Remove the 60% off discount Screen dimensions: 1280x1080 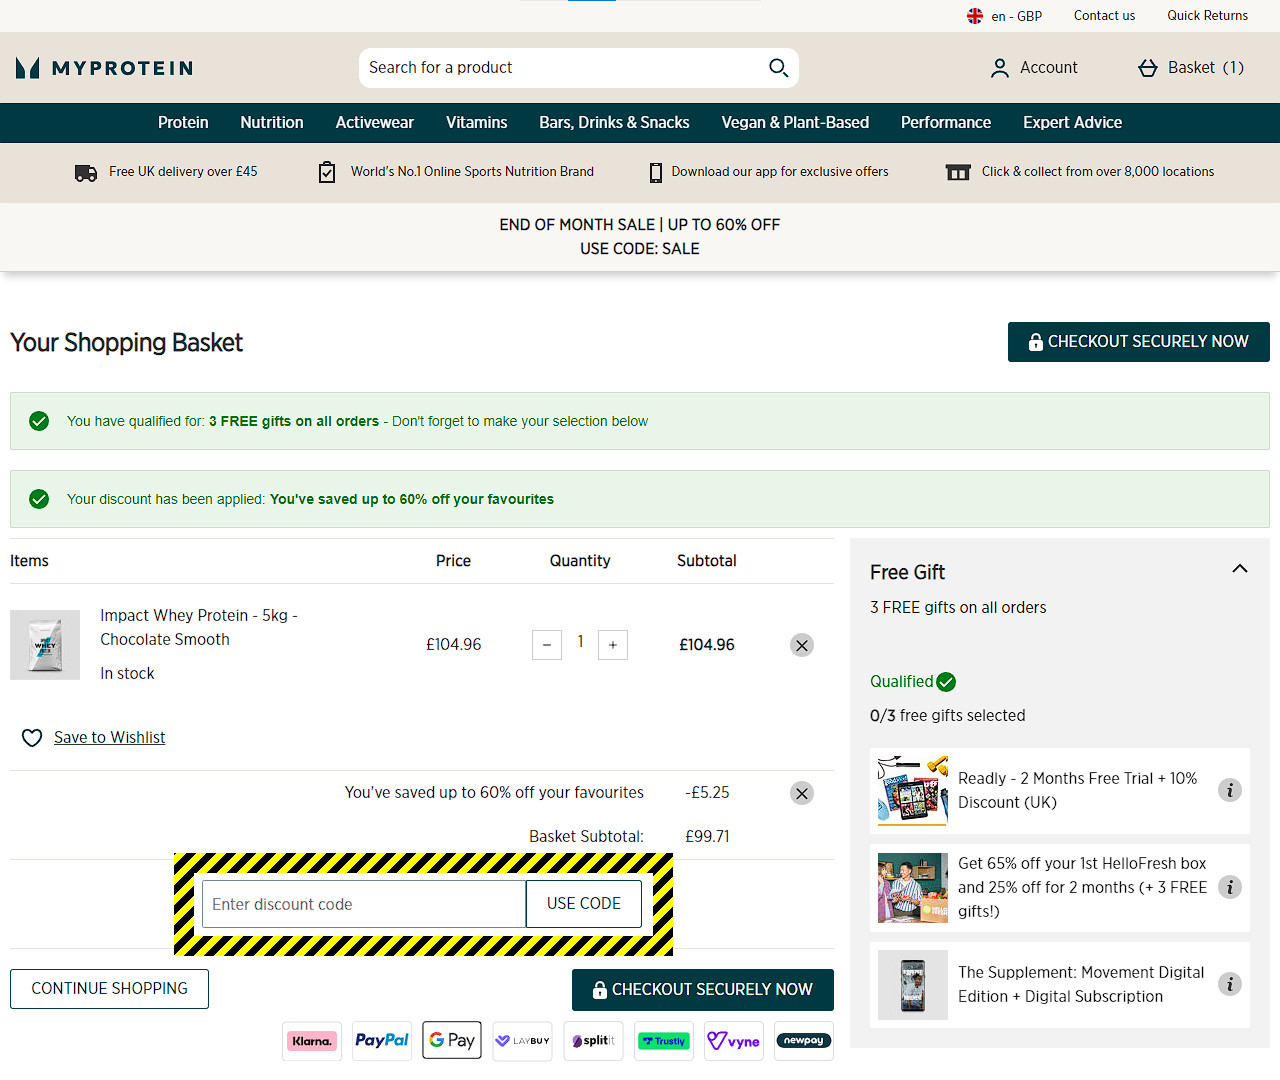click(x=802, y=793)
